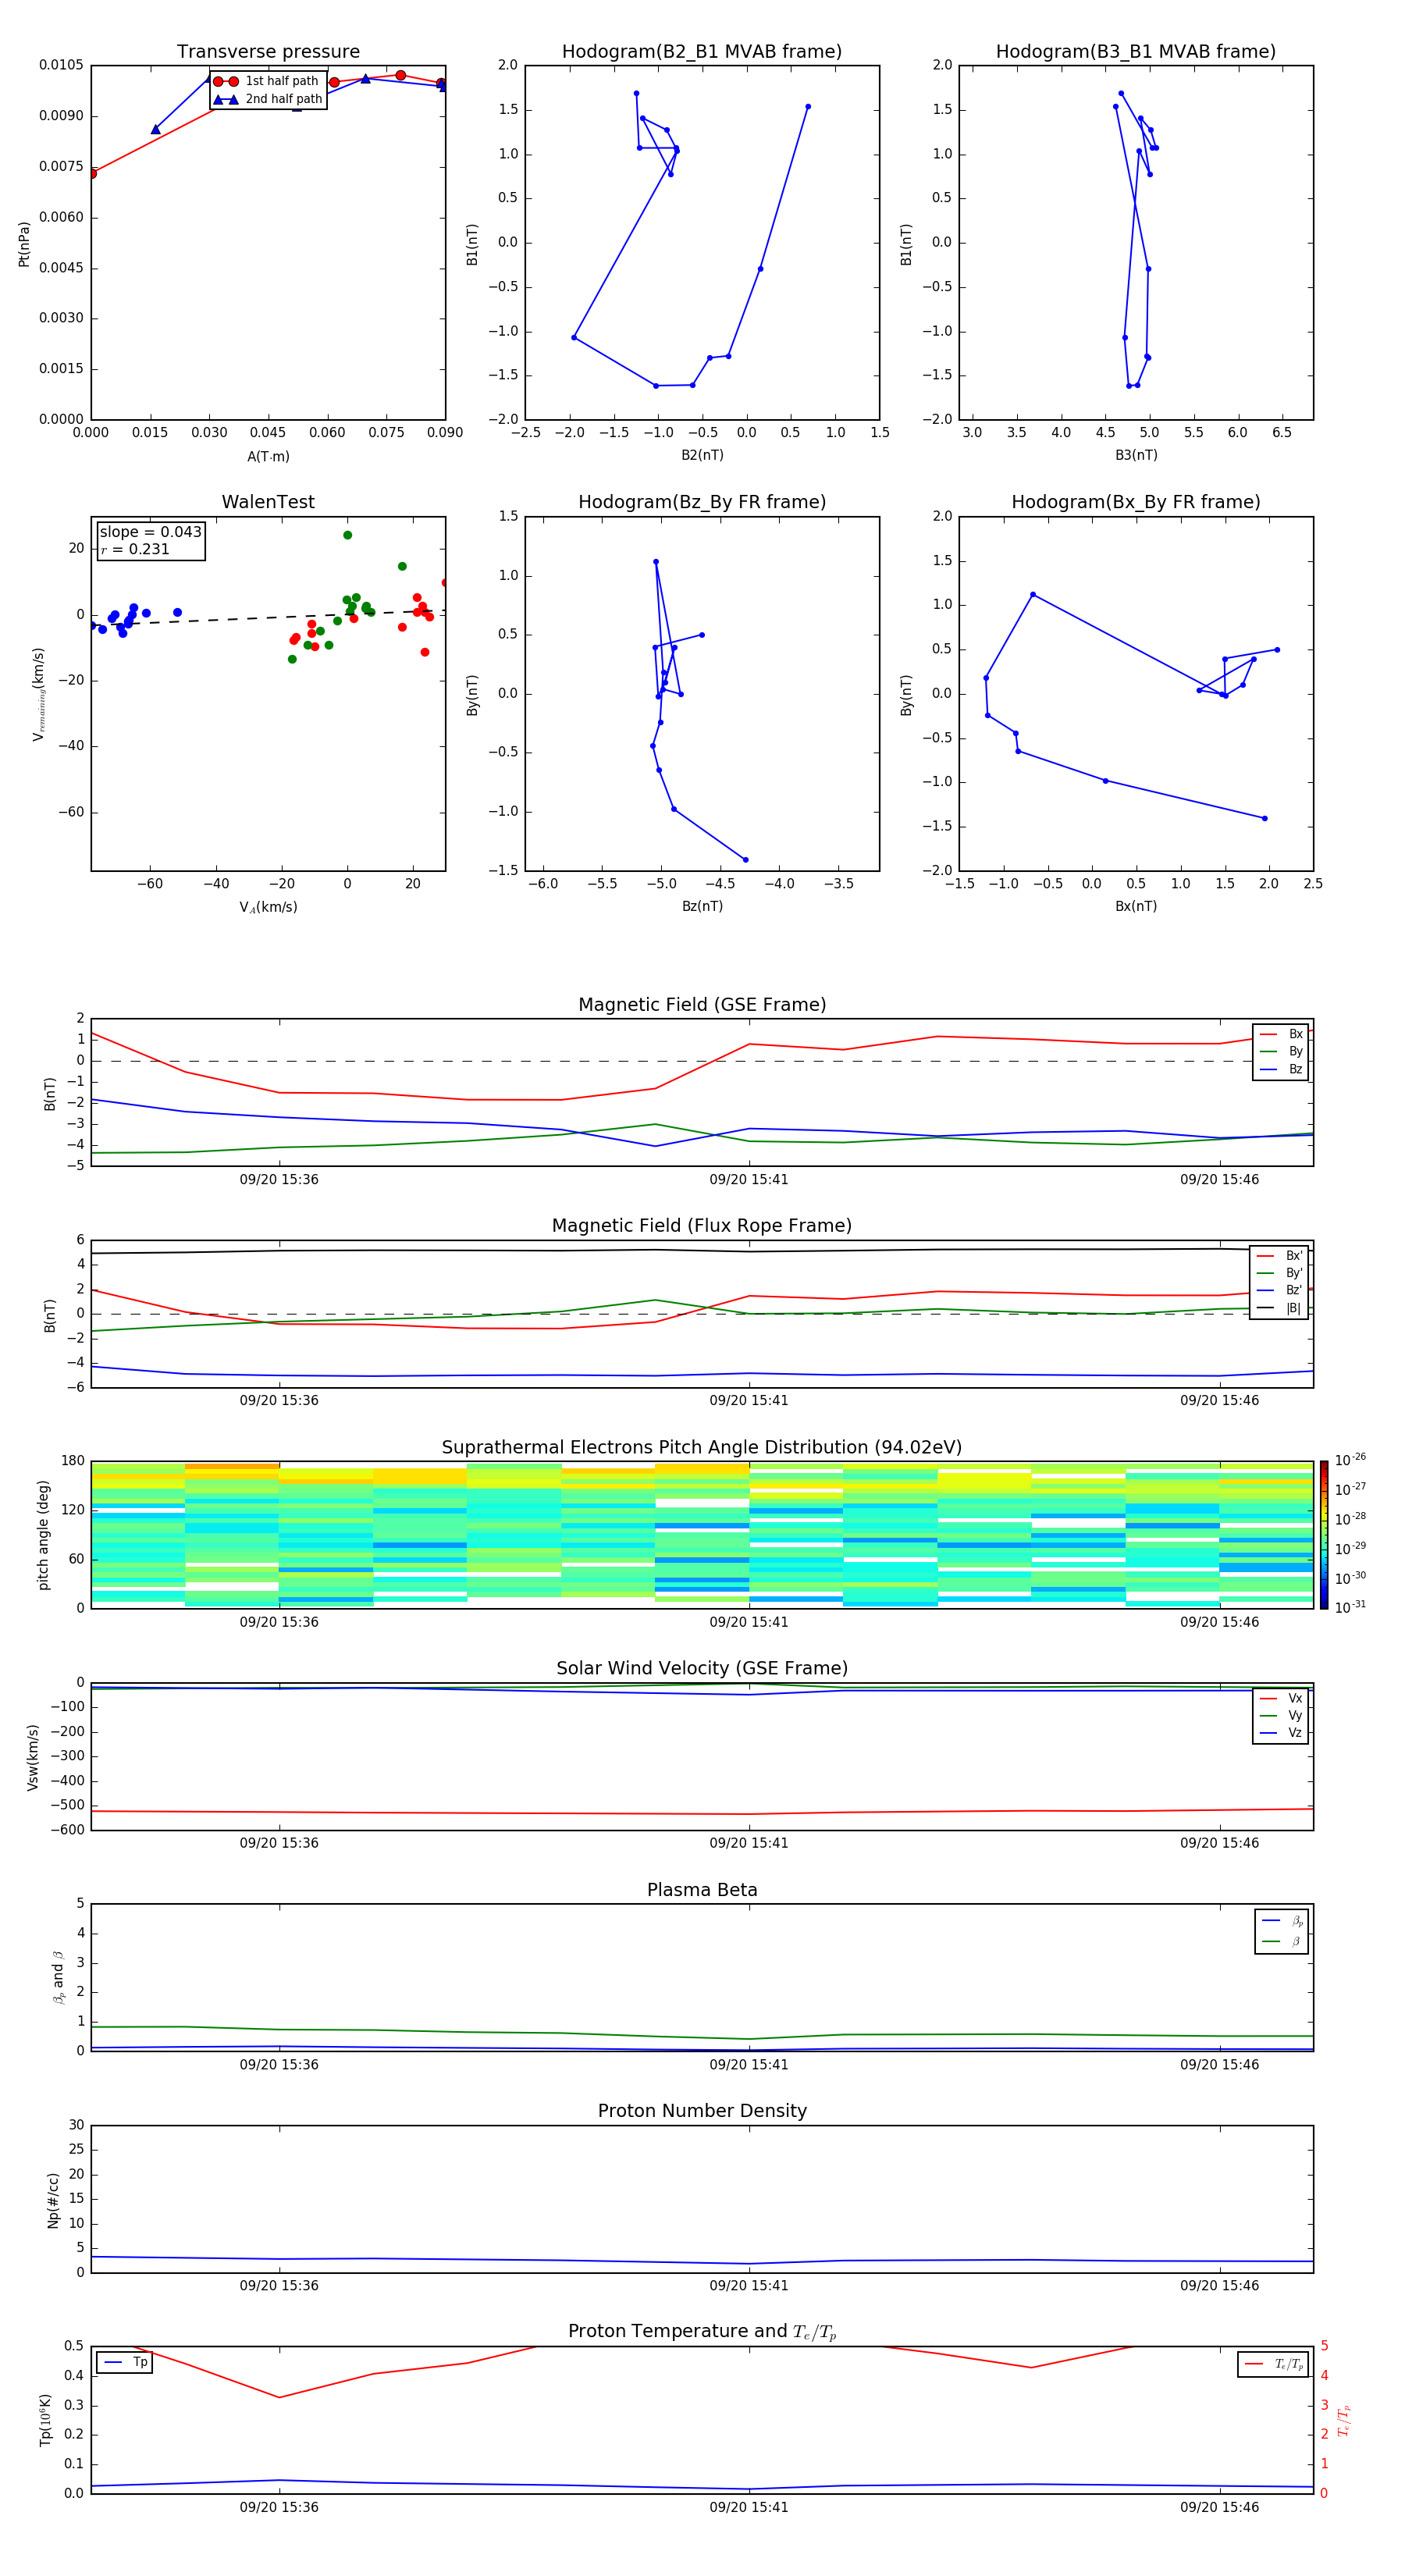
Task: Click the 'Hodogram(B3_B1 MVAB frame)' title
Action: pos(1135,52)
